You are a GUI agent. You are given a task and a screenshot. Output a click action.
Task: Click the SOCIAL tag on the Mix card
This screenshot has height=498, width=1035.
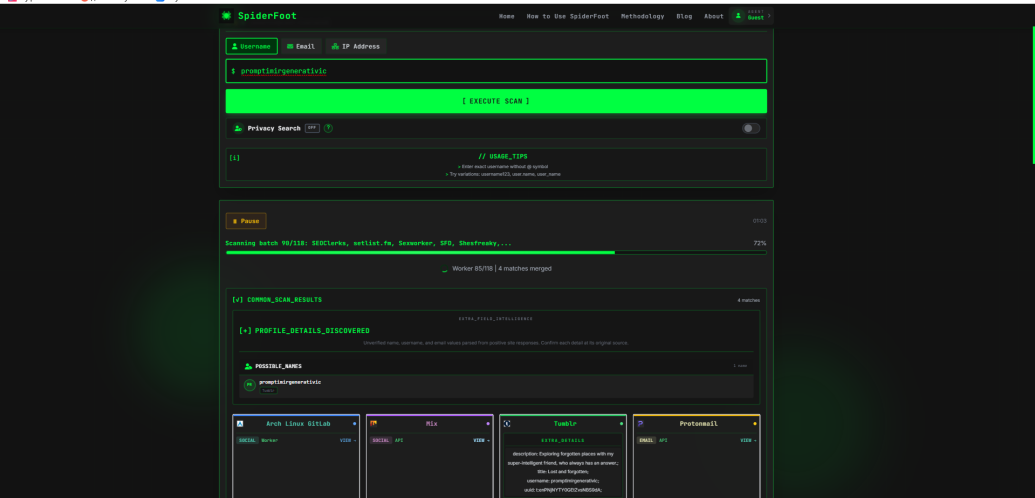point(381,441)
